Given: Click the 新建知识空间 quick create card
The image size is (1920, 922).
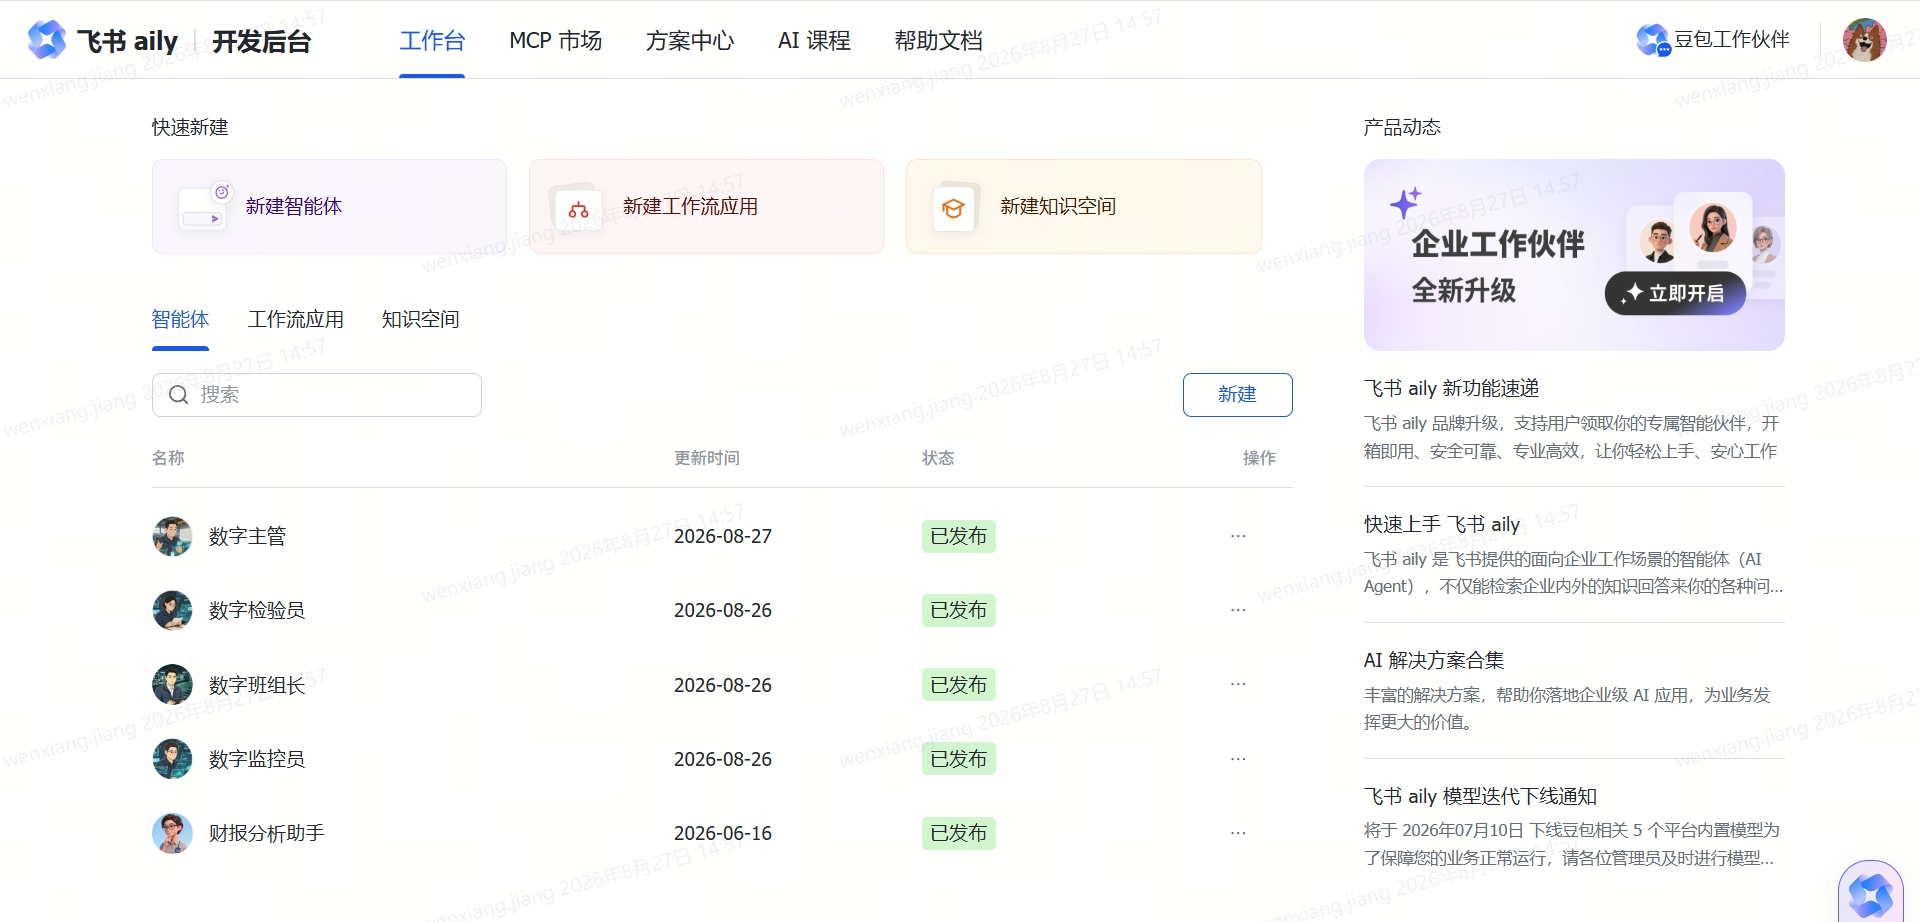Looking at the screenshot, I should pos(1084,207).
